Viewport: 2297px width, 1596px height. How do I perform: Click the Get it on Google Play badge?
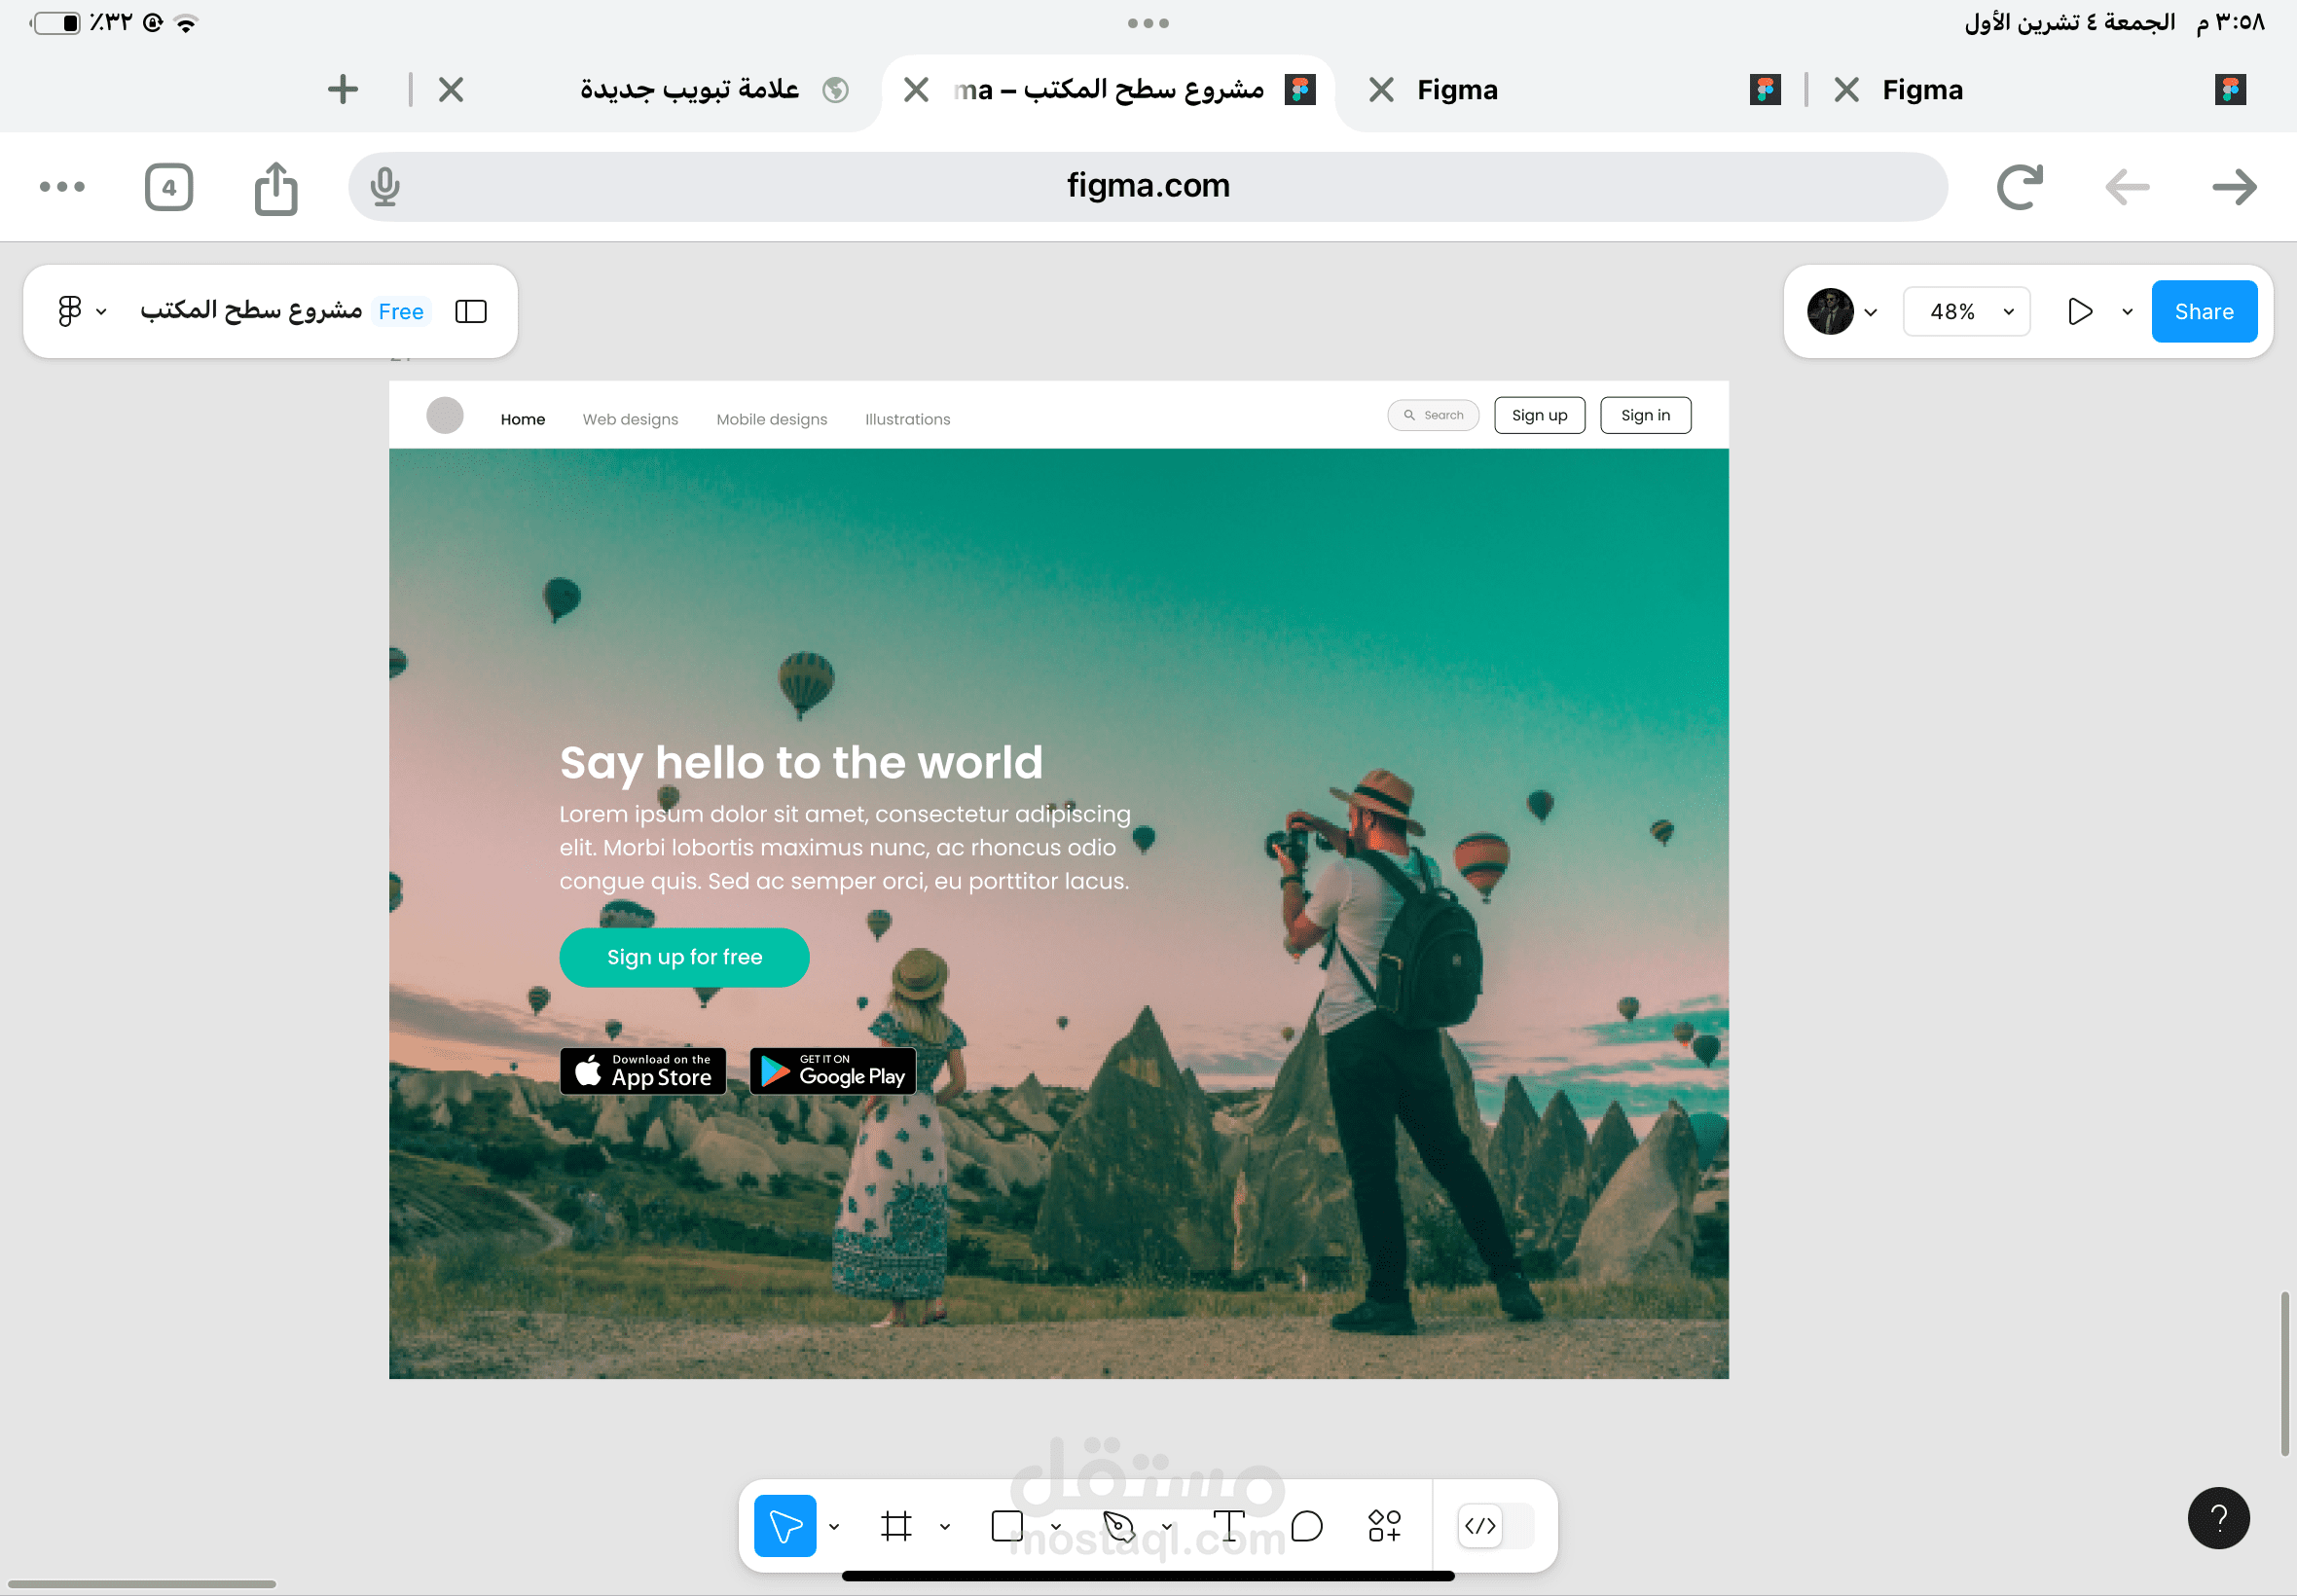(x=833, y=1071)
